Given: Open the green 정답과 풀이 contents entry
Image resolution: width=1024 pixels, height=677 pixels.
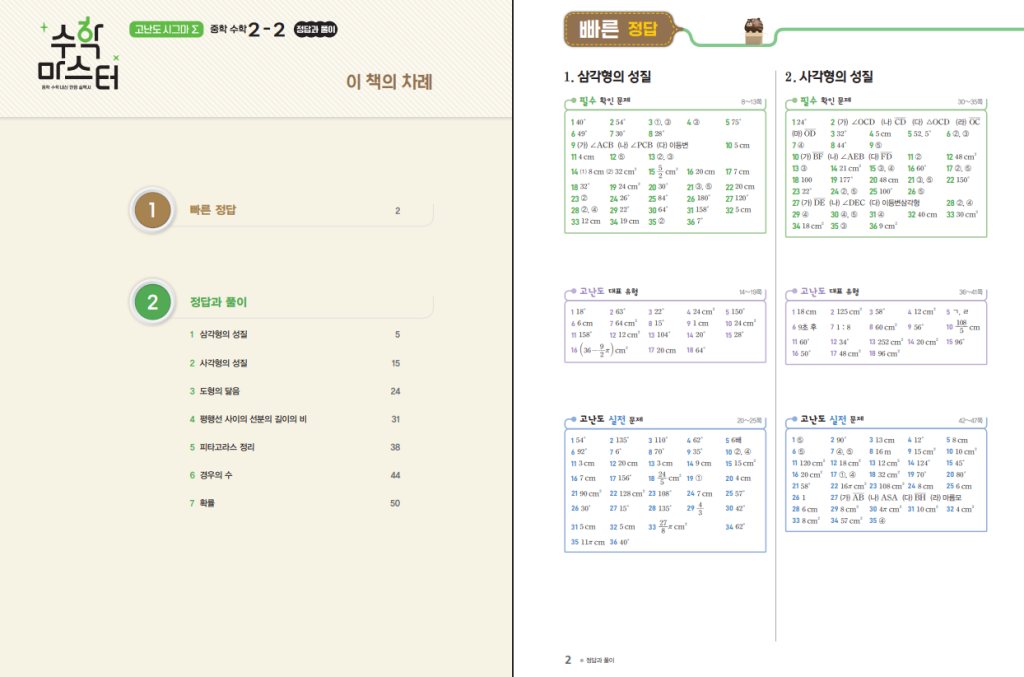Looking at the screenshot, I should coord(218,302).
